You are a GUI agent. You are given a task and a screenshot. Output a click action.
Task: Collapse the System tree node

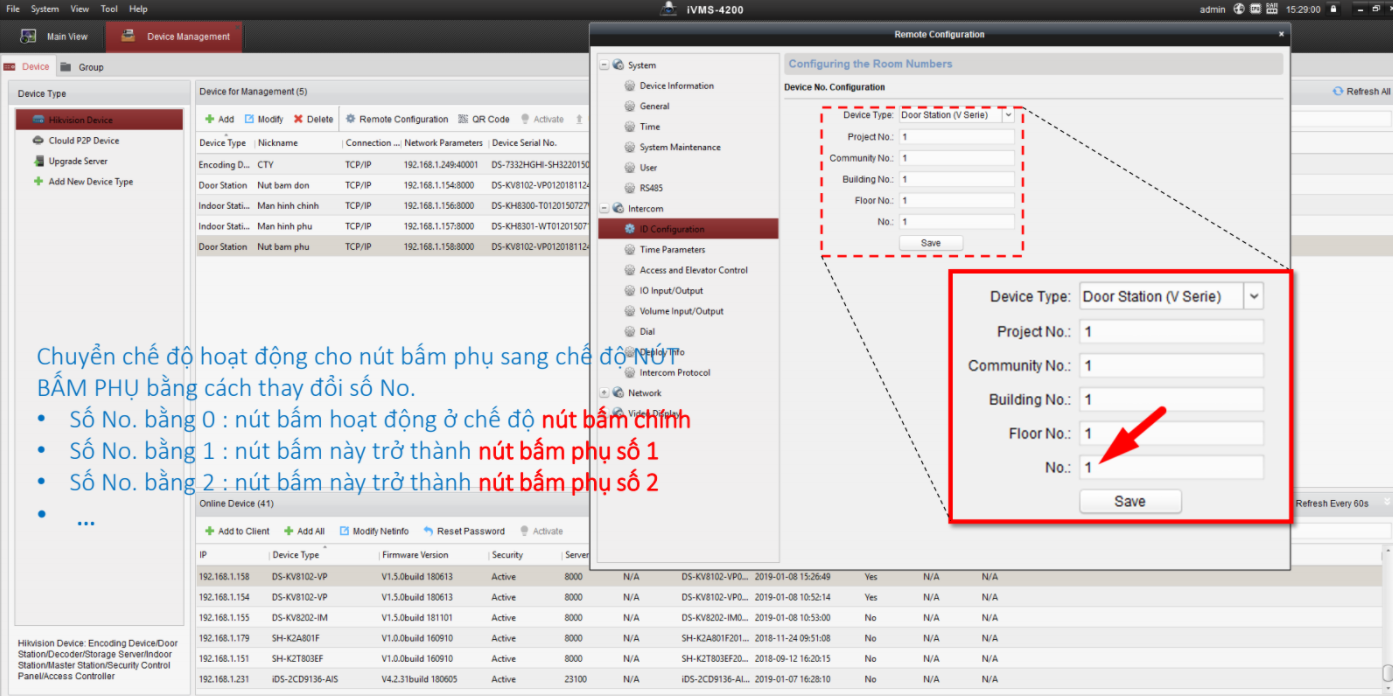click(604, 66)
